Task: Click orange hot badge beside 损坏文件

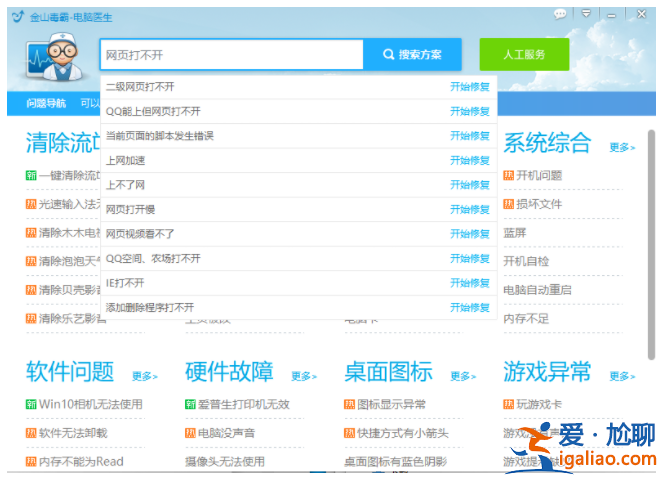Action: [x=509, y=204]
